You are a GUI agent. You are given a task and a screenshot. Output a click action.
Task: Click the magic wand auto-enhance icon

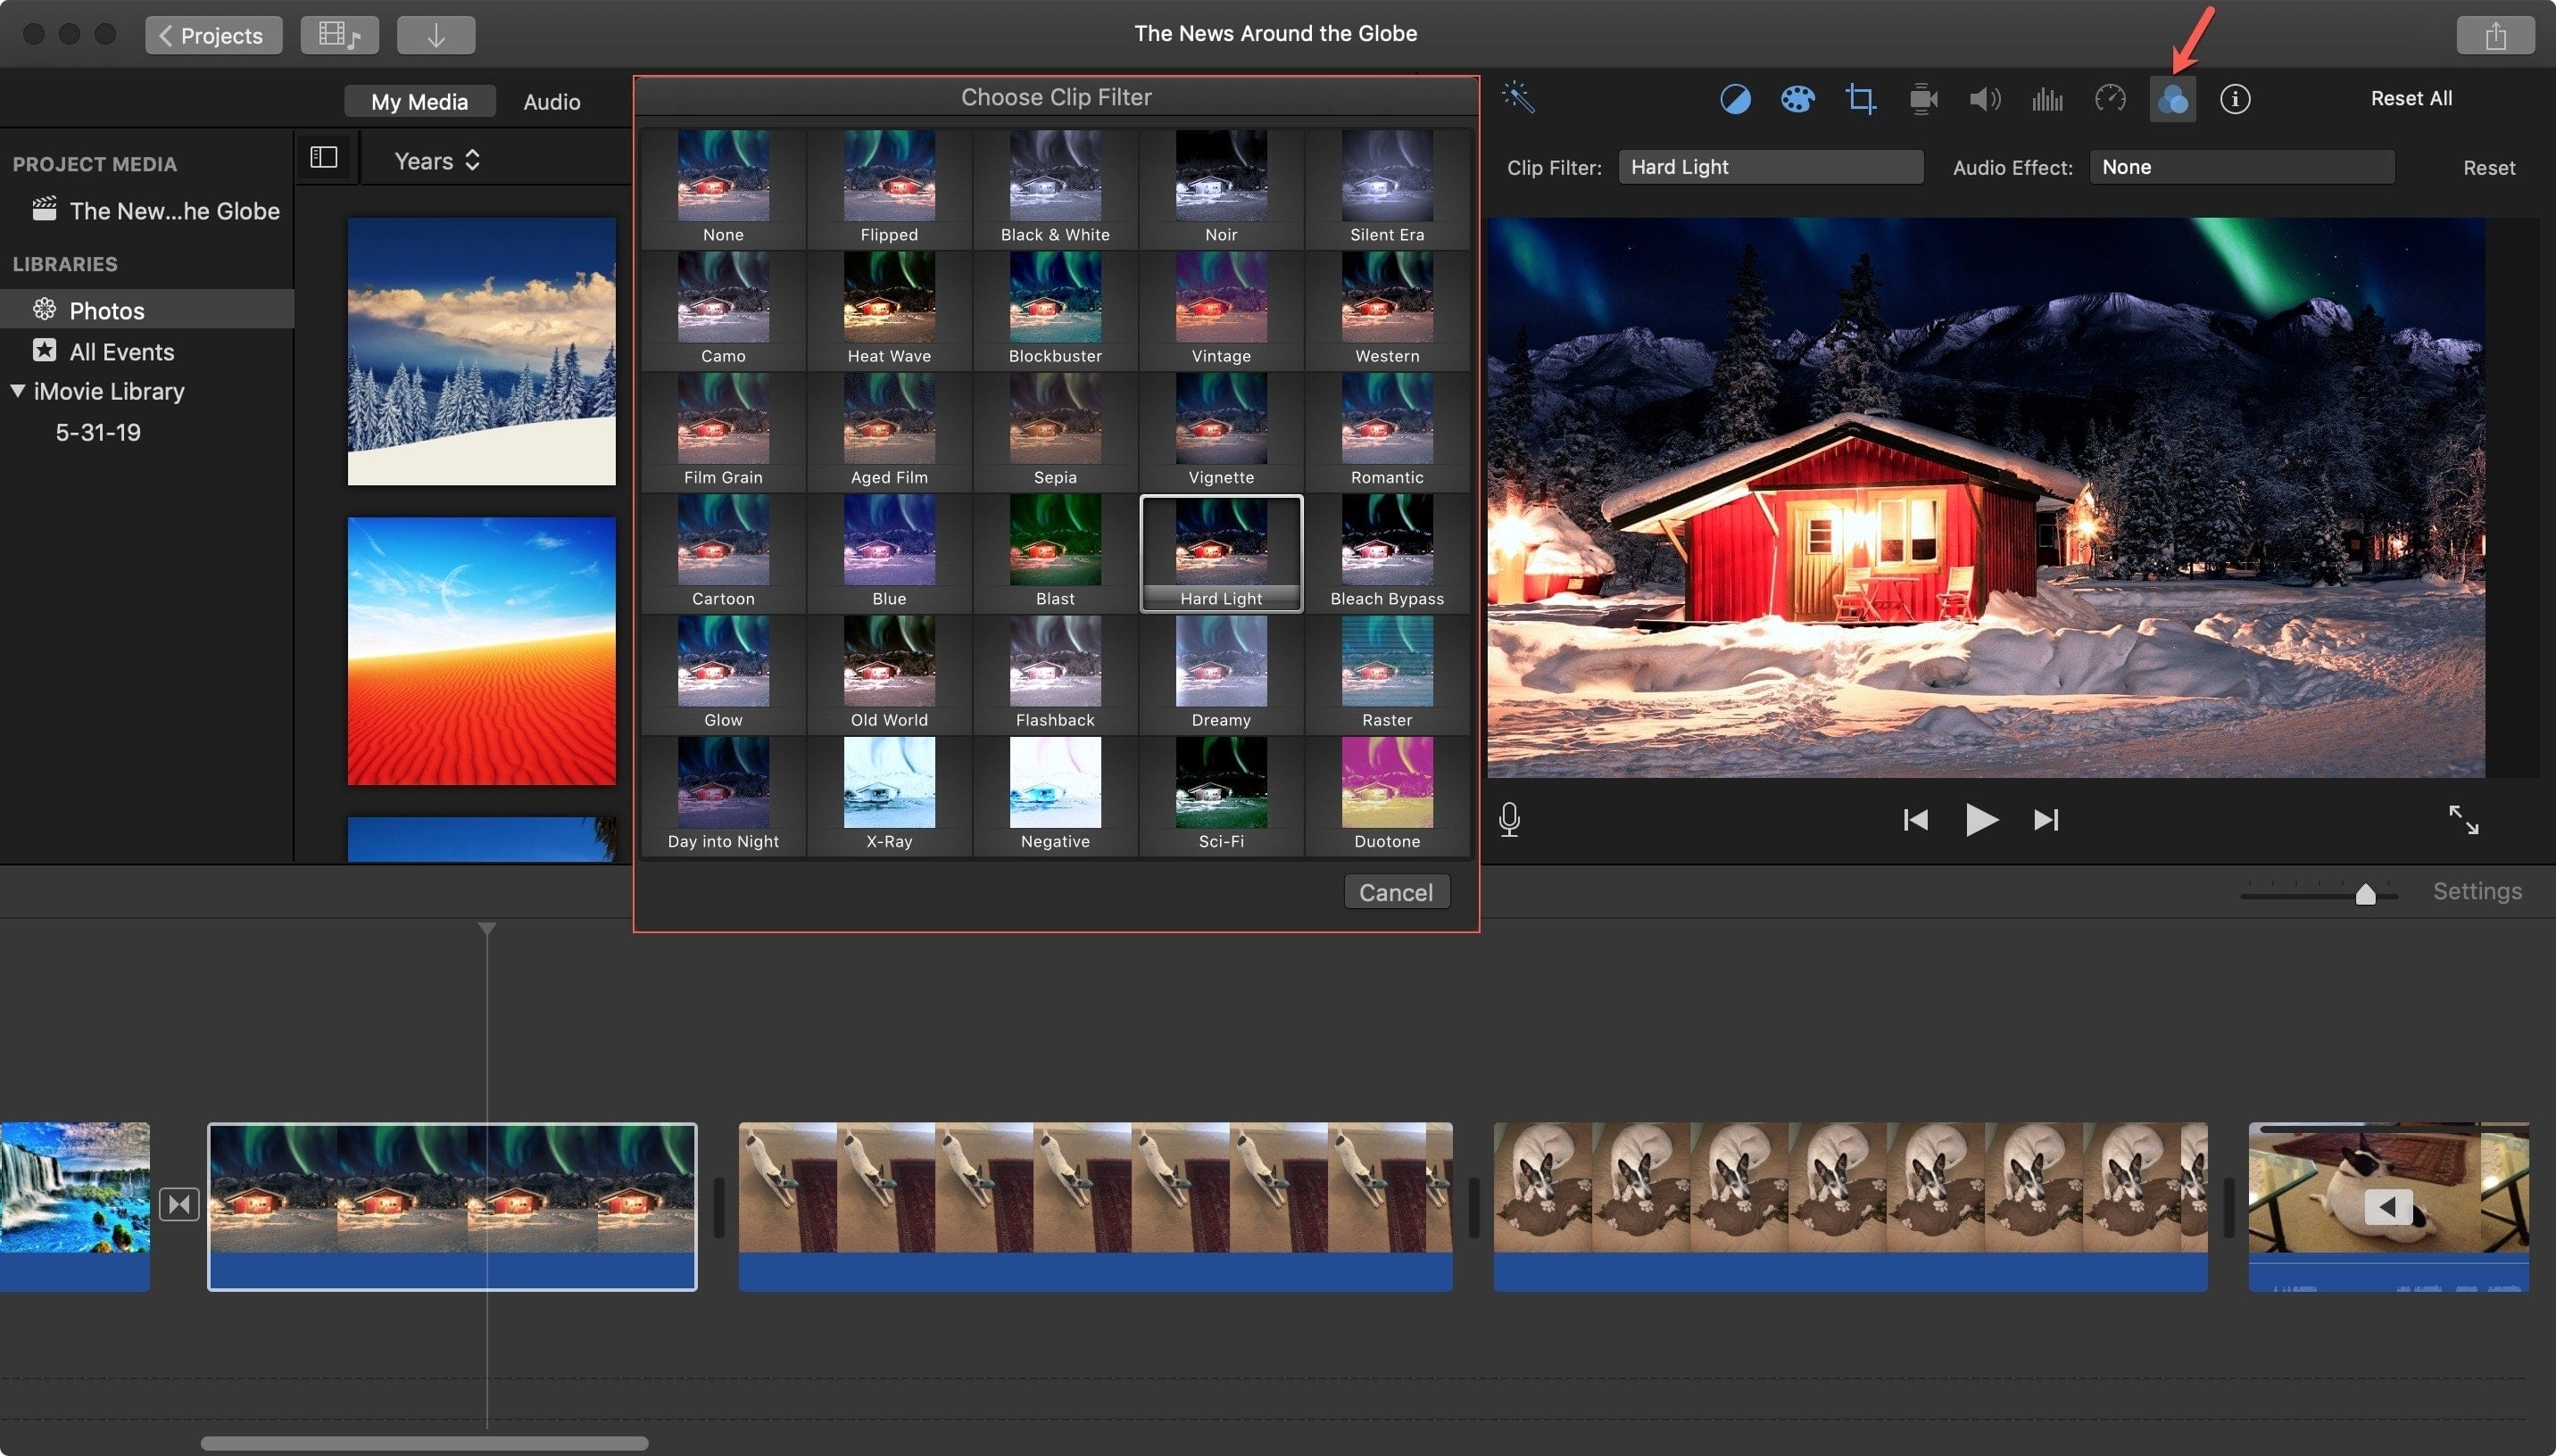(1517, 97)
